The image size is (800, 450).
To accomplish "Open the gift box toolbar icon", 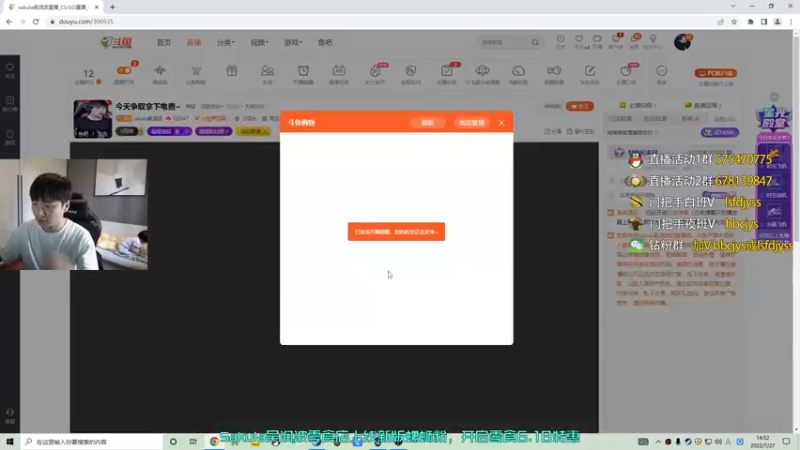I will (232, 71).
